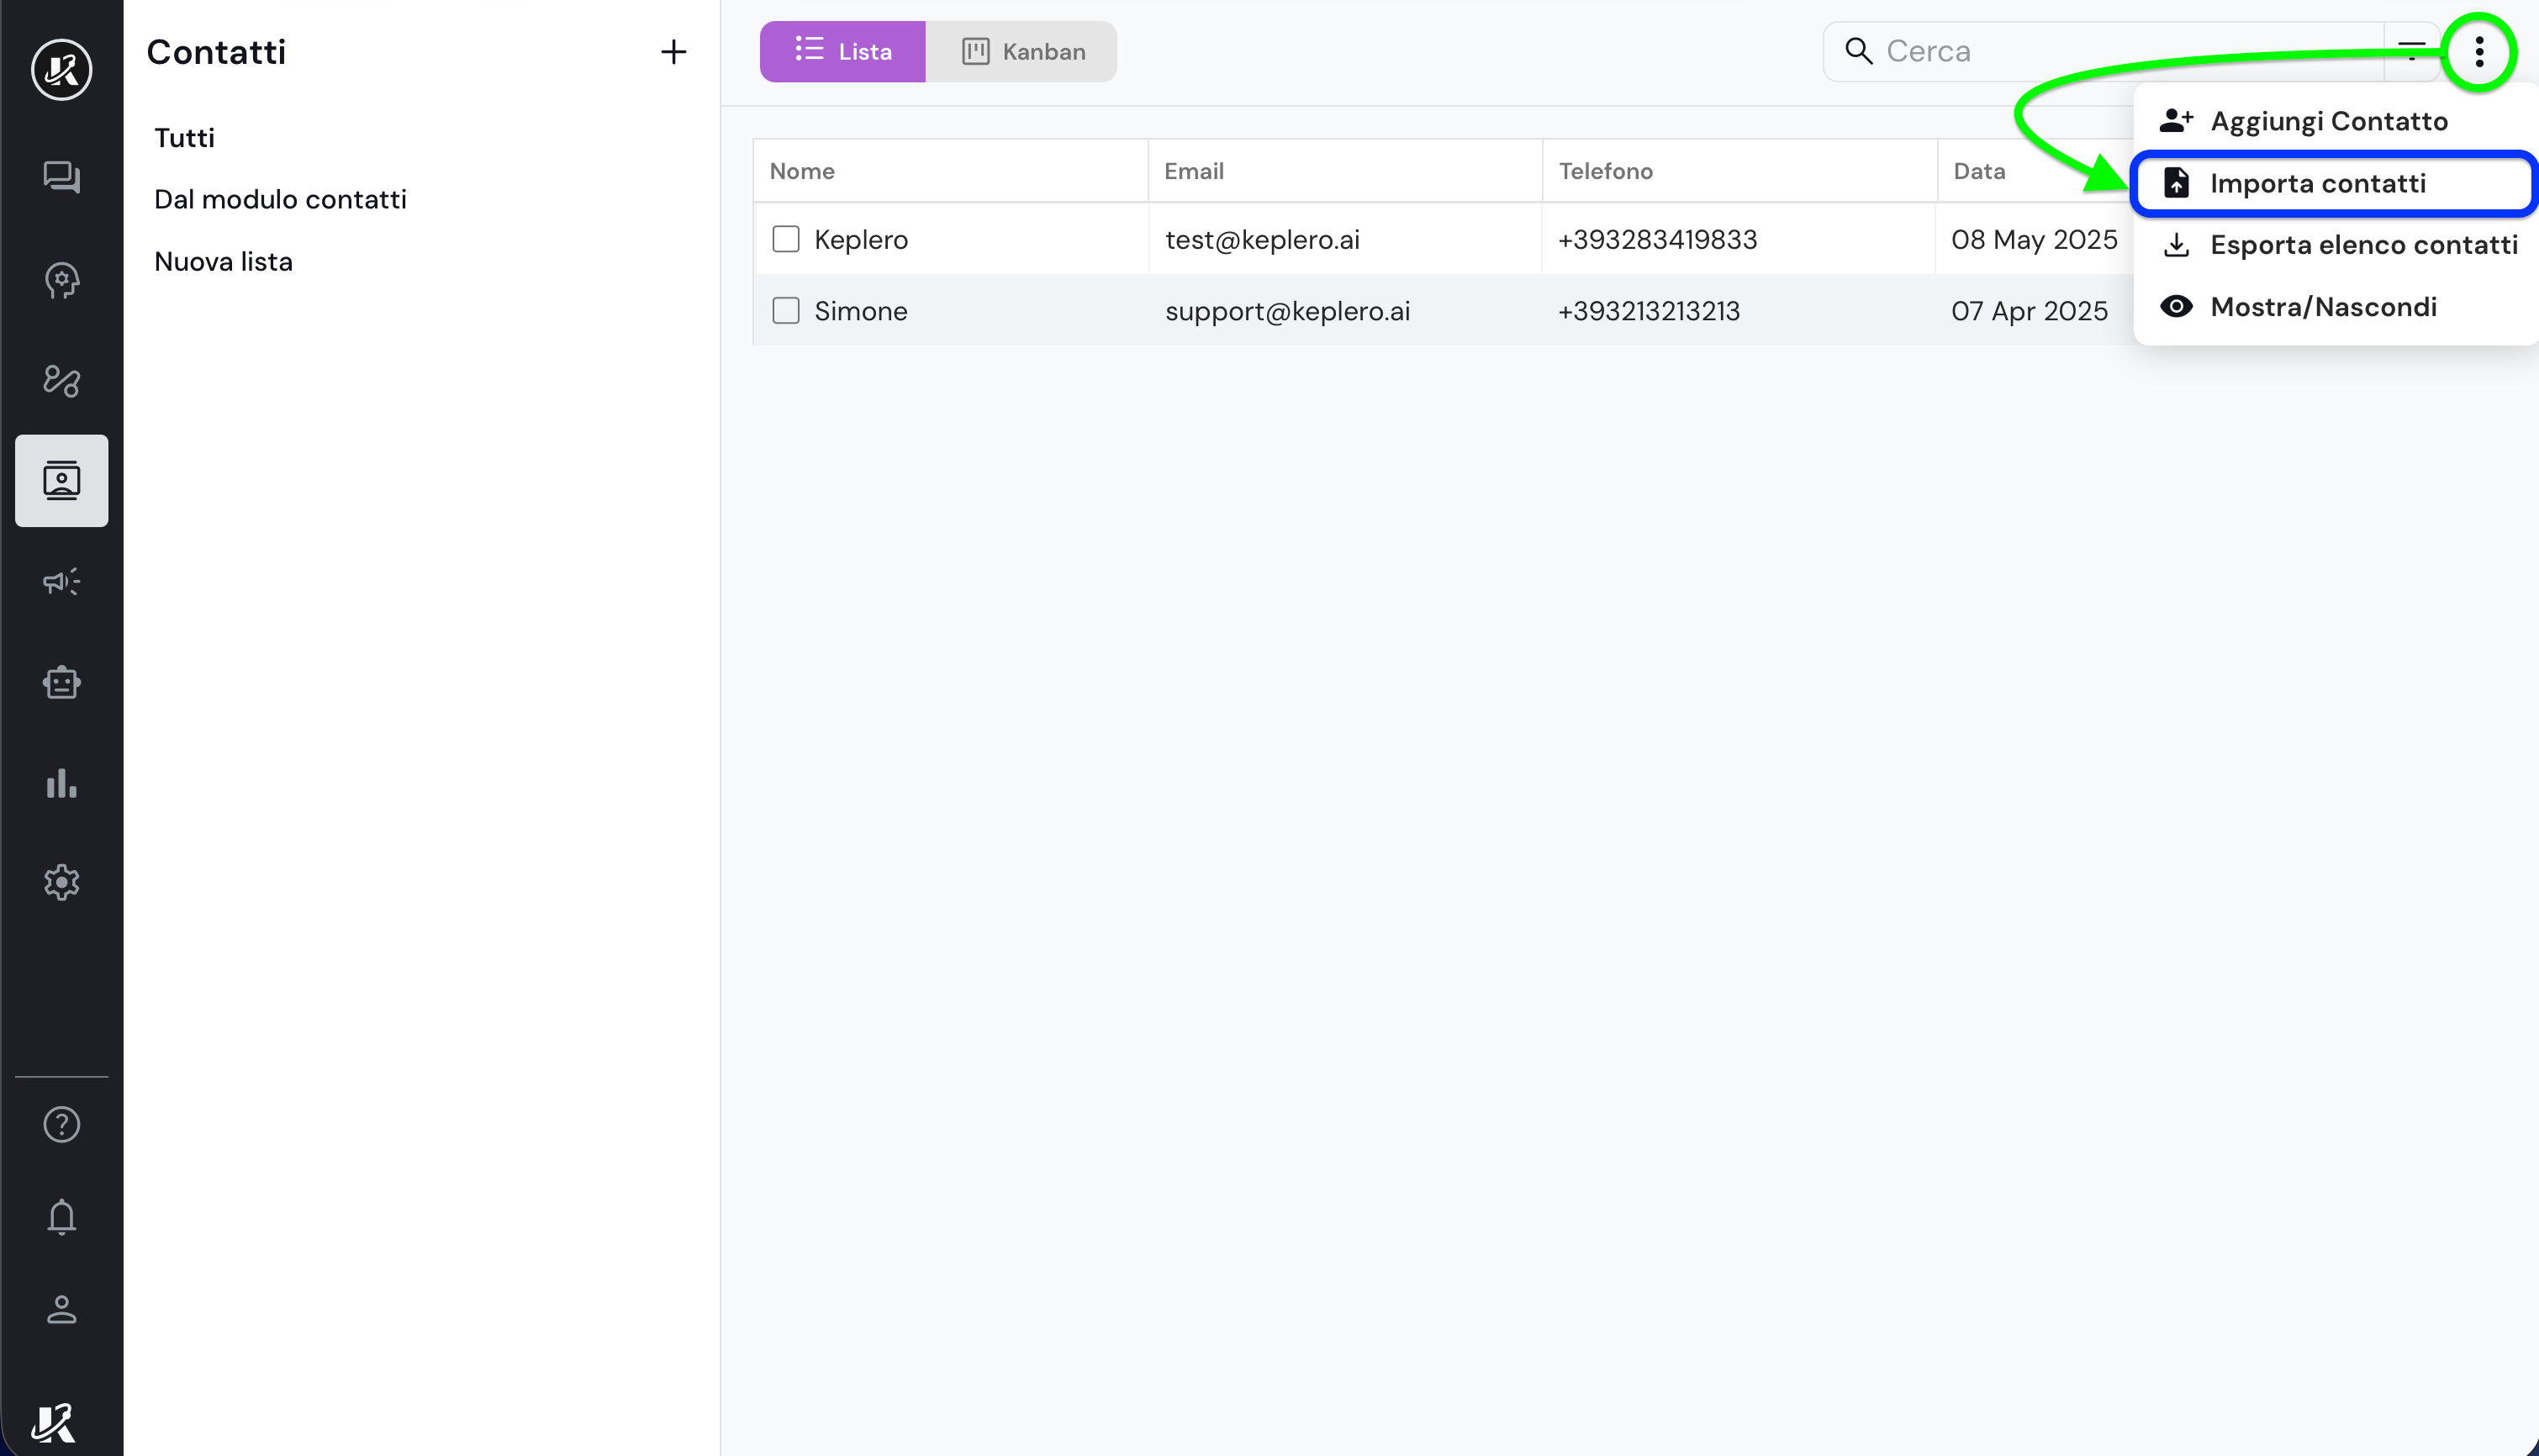2539x1456 pixels.
Task: Open the settings gear icon
Action: tap(61, 882)
